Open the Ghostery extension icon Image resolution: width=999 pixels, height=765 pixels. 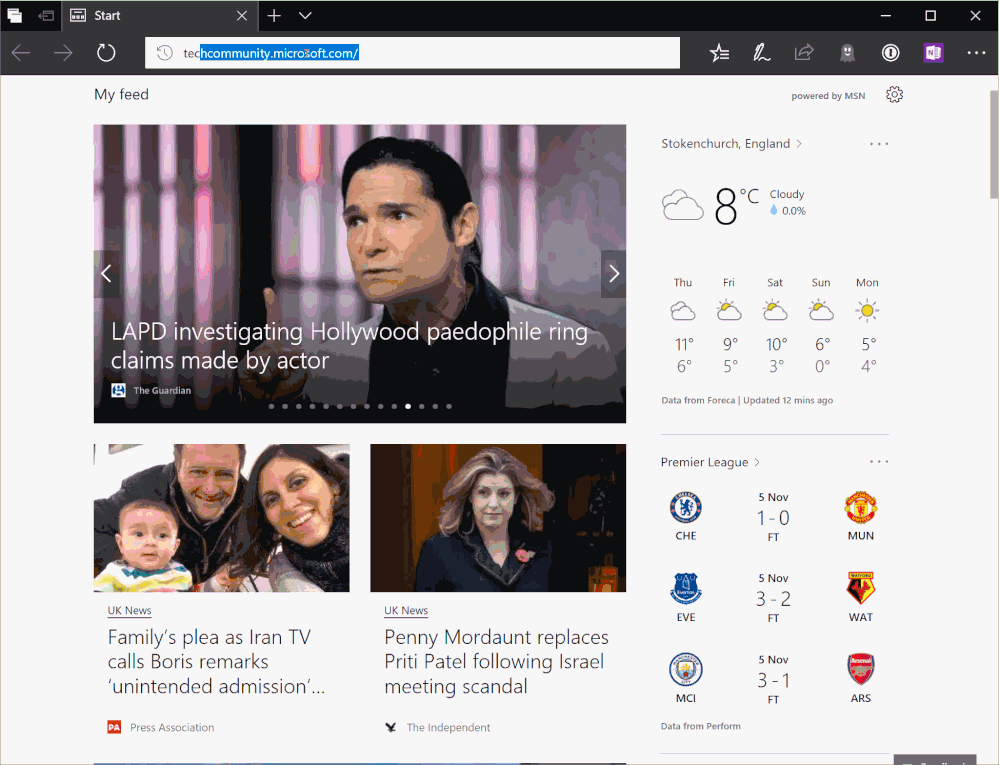tap(847, 53)
